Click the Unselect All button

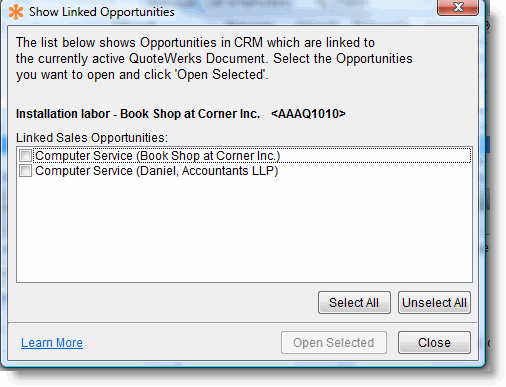434,303
